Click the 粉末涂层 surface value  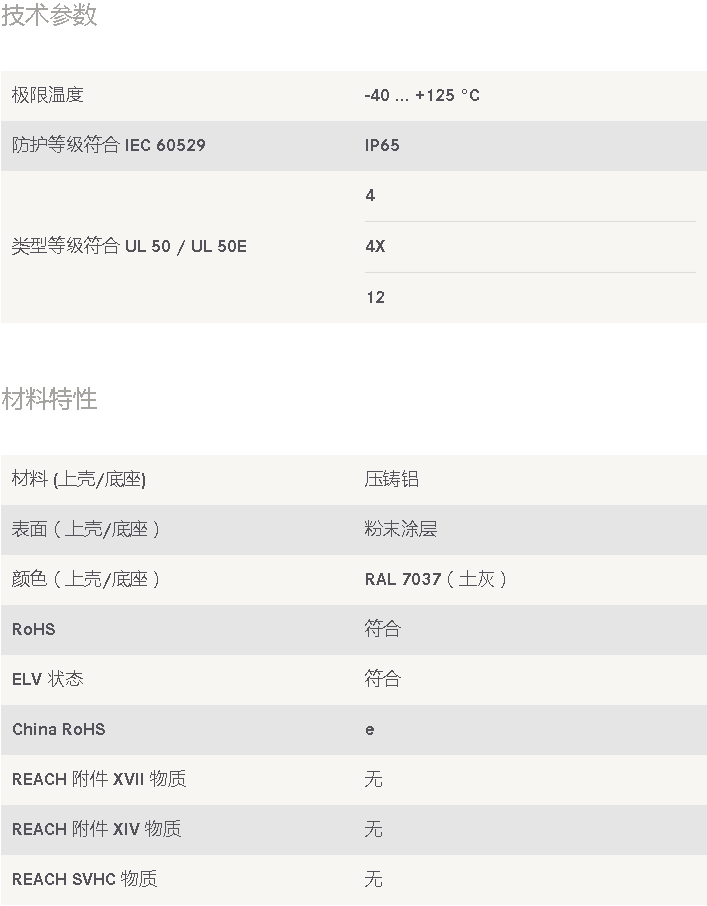tap(400, 529)
